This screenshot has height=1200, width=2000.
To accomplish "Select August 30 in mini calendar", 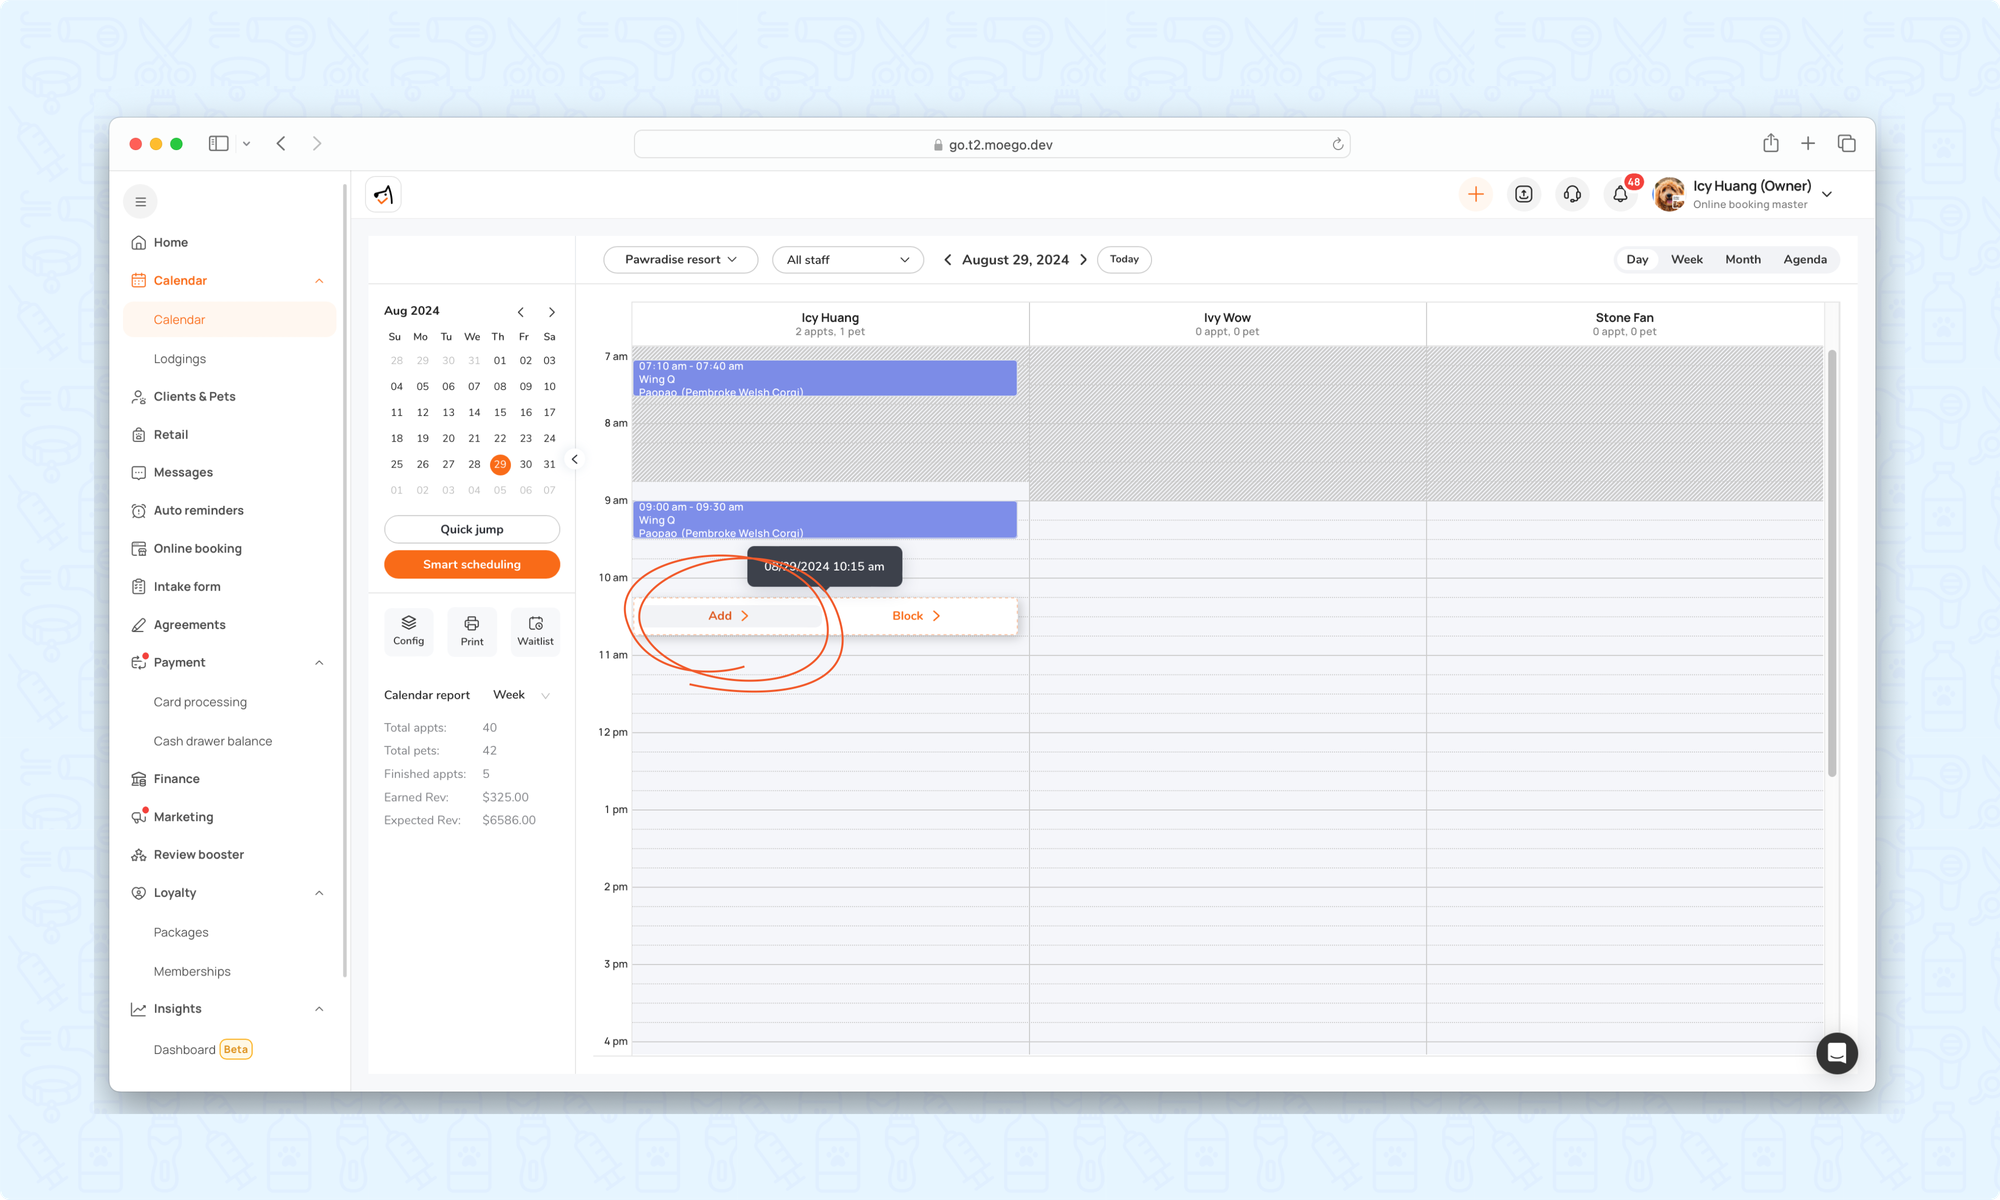I will [x=525, y=464].
